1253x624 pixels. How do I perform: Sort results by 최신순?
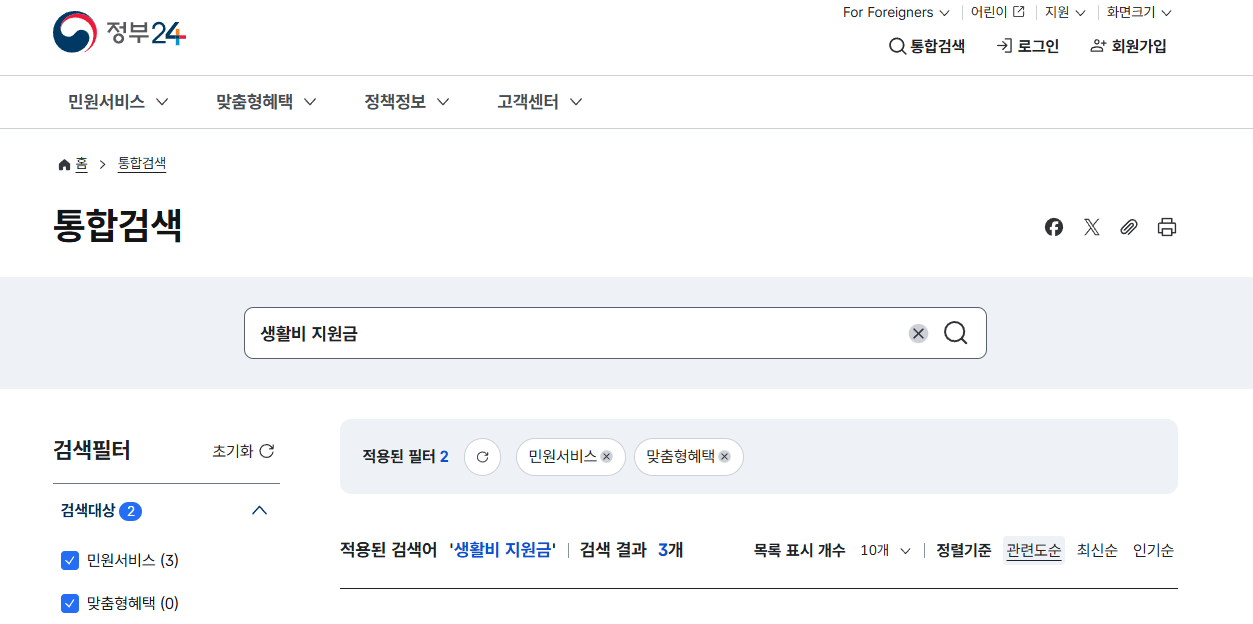point(1096,549)
